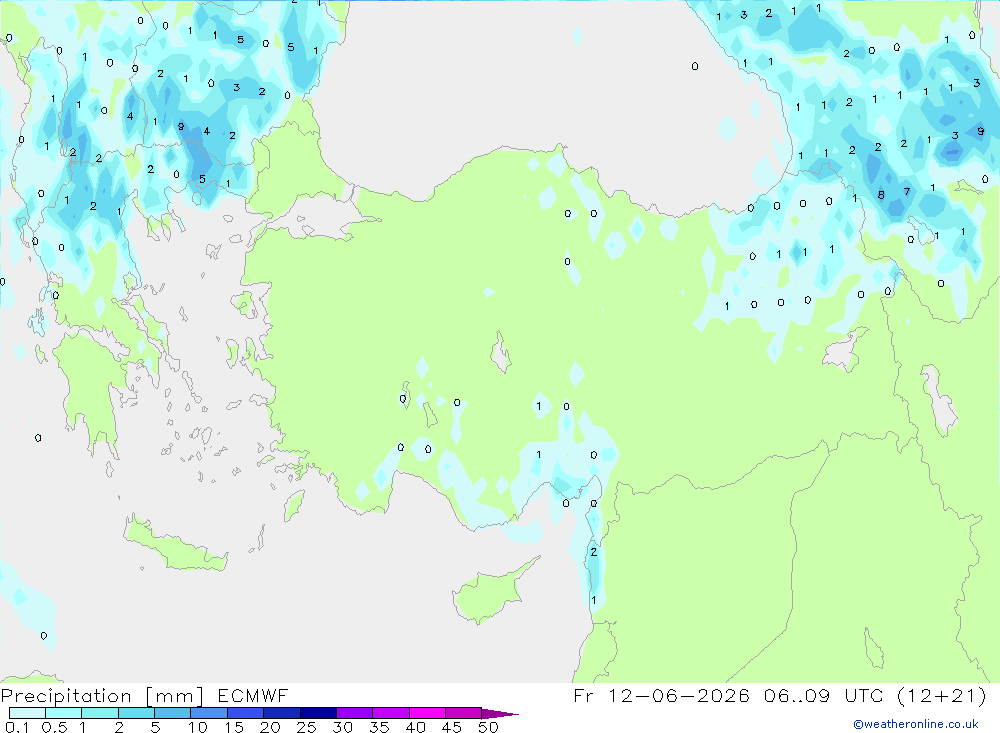Click the legend value "15"

tap(234, 727)
